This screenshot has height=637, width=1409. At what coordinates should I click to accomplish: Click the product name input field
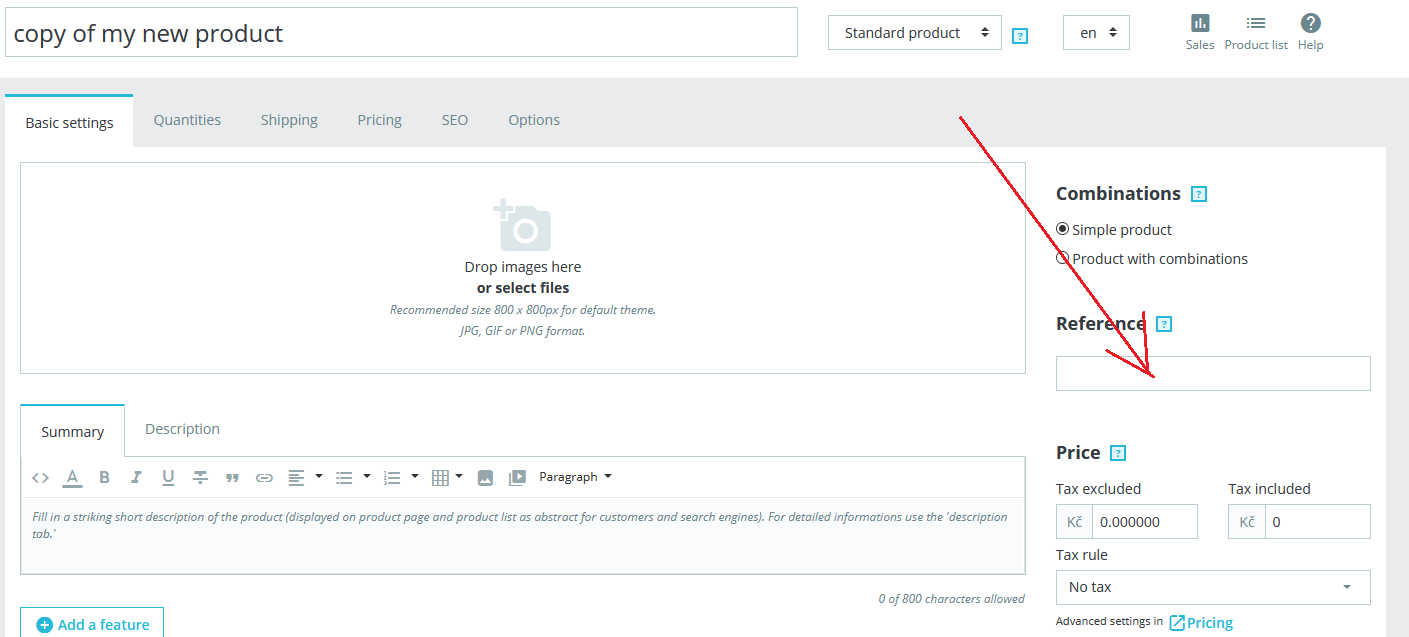[x=401, y=33]
